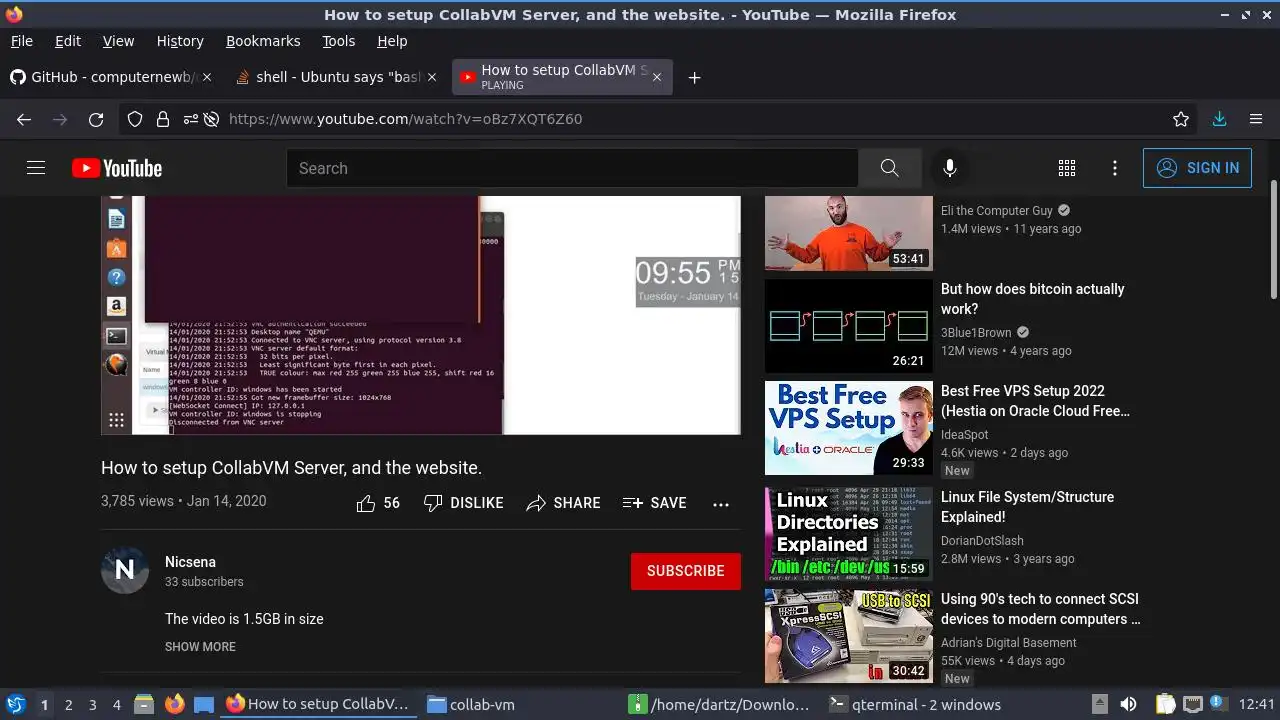Save video to playlist with SAVE
Screen dimensions: 1280x720
pos(655,503)
